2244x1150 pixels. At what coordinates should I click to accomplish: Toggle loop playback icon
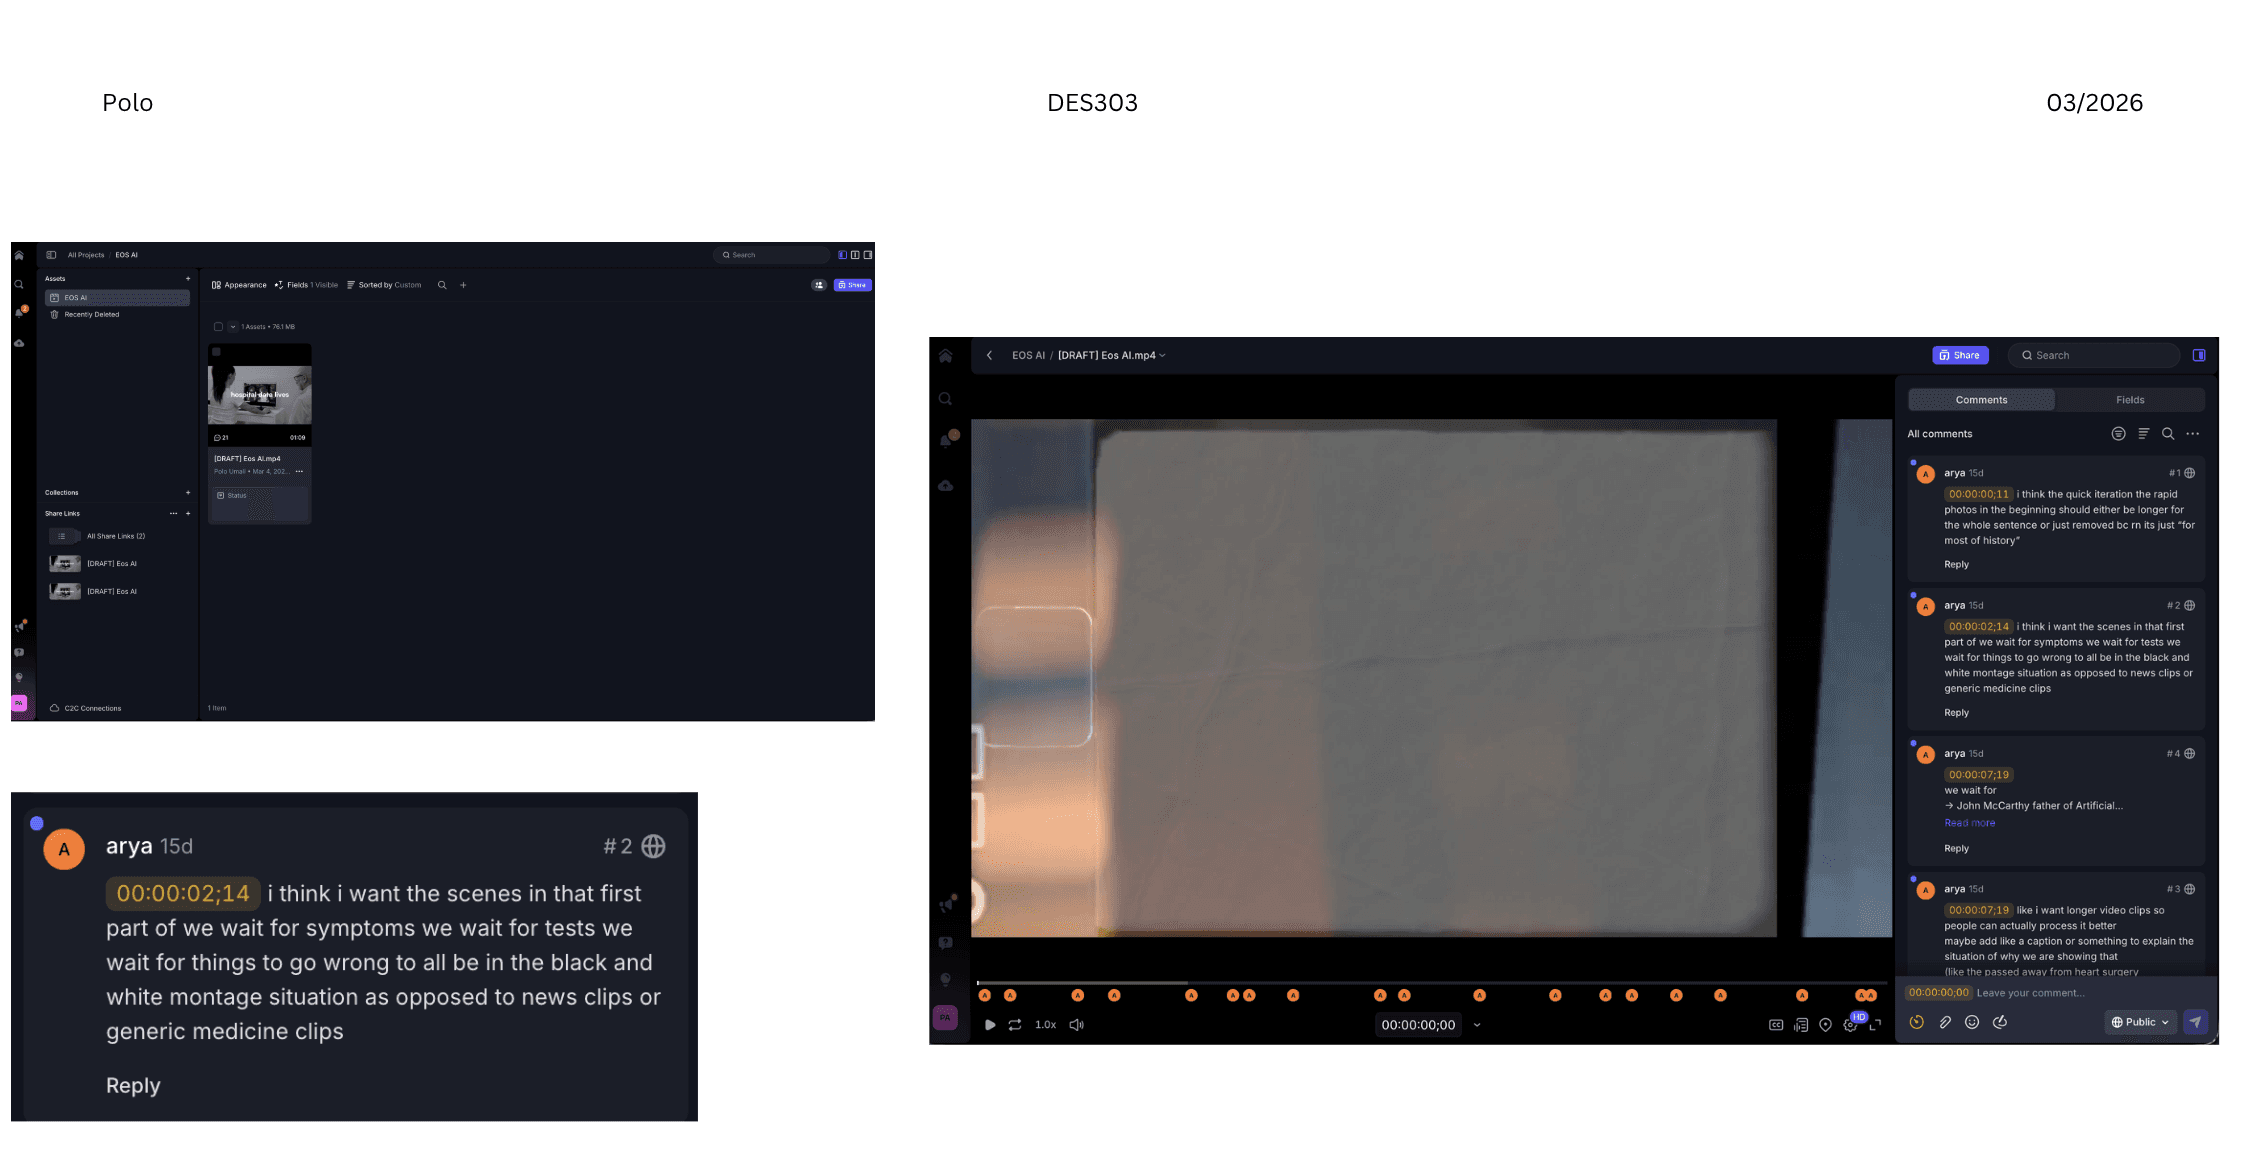(x=1015, y=1024)
